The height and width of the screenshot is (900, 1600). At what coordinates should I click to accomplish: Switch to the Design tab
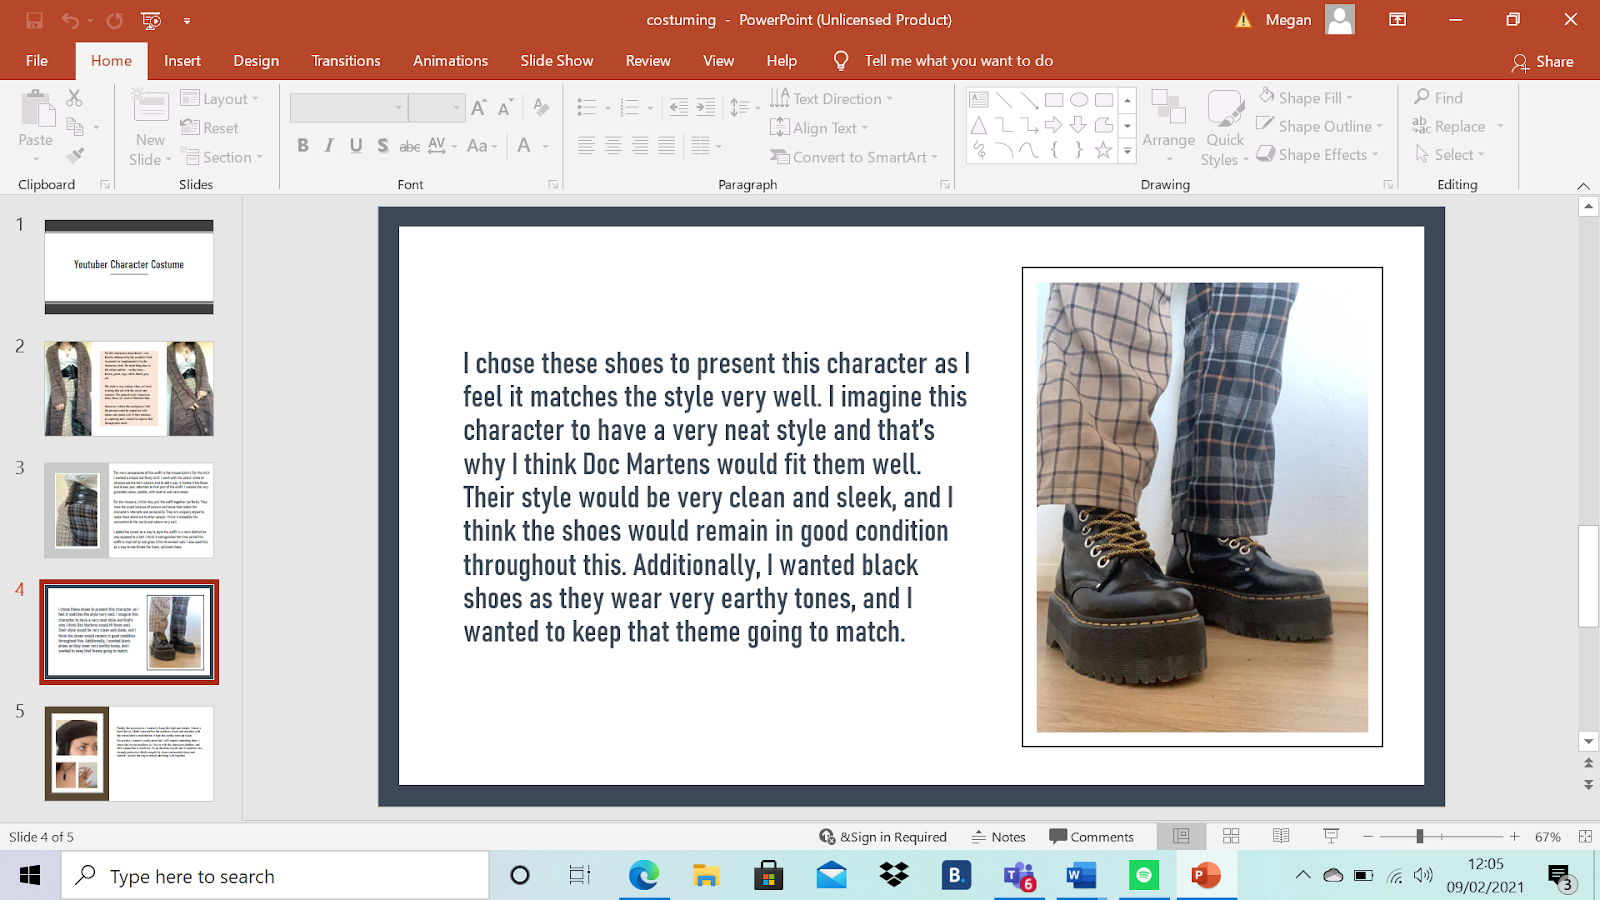[x=256, y=61]
